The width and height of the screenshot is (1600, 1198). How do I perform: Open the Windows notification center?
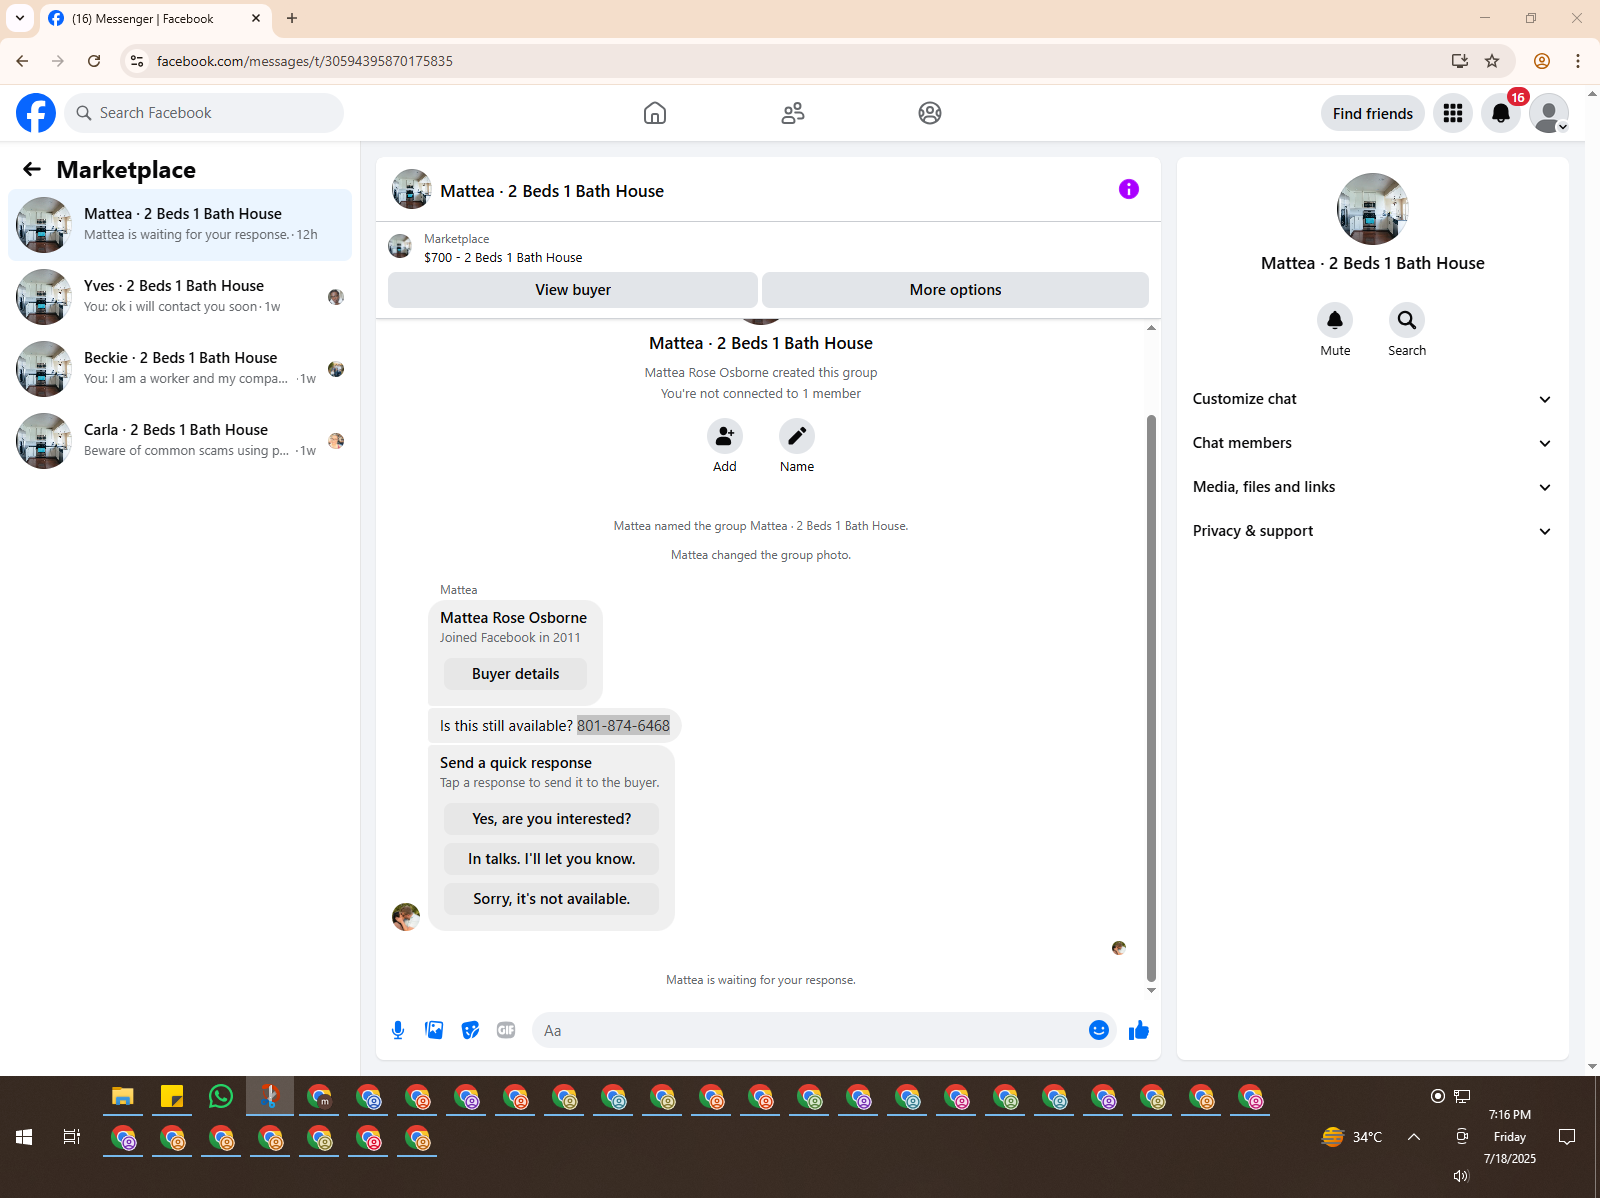pos(1567,1137)
